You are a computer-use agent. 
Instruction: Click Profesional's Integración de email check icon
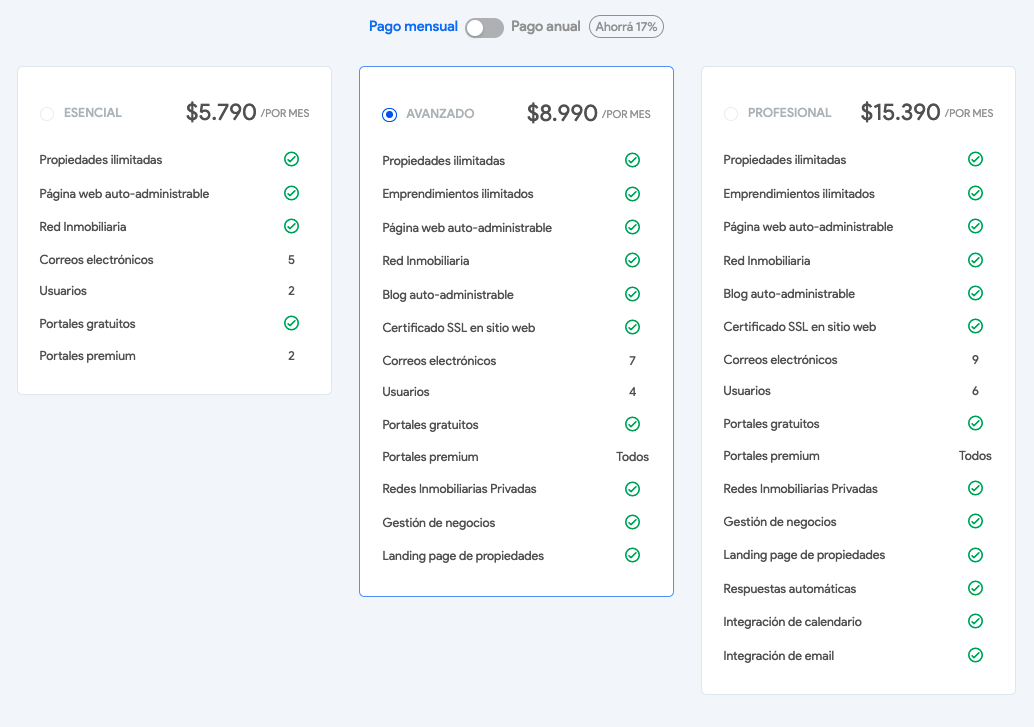click(975, 655)
